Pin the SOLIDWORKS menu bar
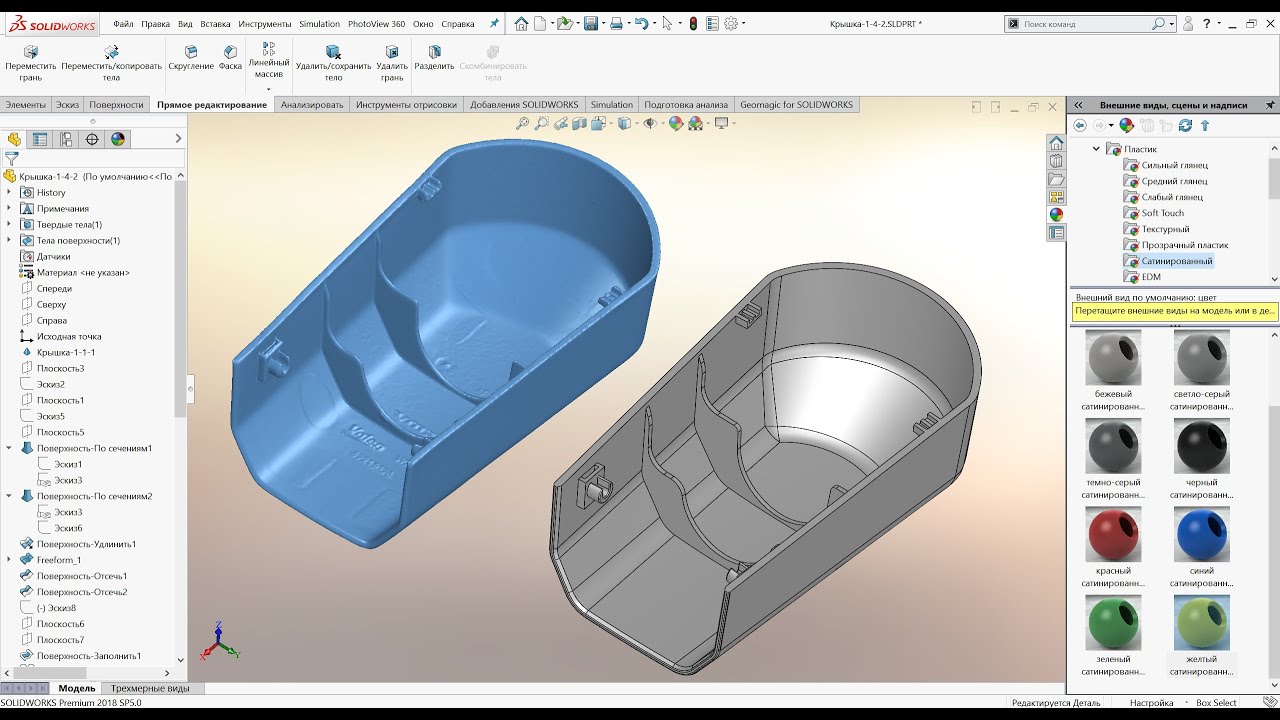Image resolution: width=1280 pixels, height=720 pixels. click(x=493, y=23)
